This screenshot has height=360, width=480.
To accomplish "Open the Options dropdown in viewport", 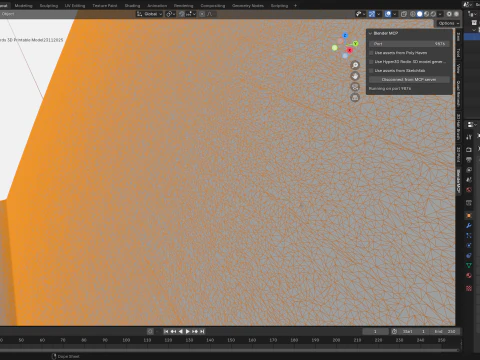I will coord(449,23).
